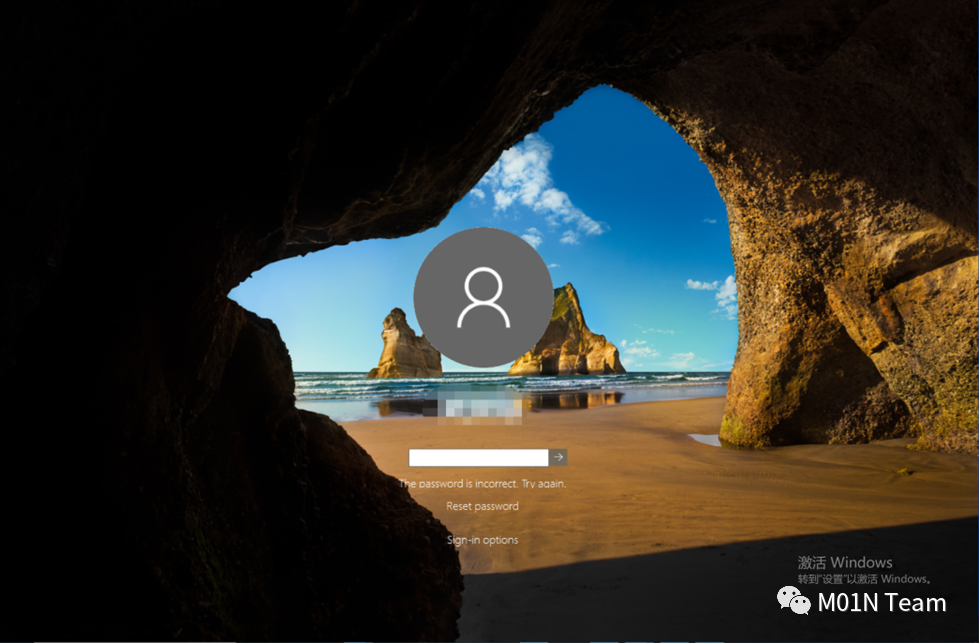Expand Sign-in options
The image size is (979, 643).
coord(482,540)
